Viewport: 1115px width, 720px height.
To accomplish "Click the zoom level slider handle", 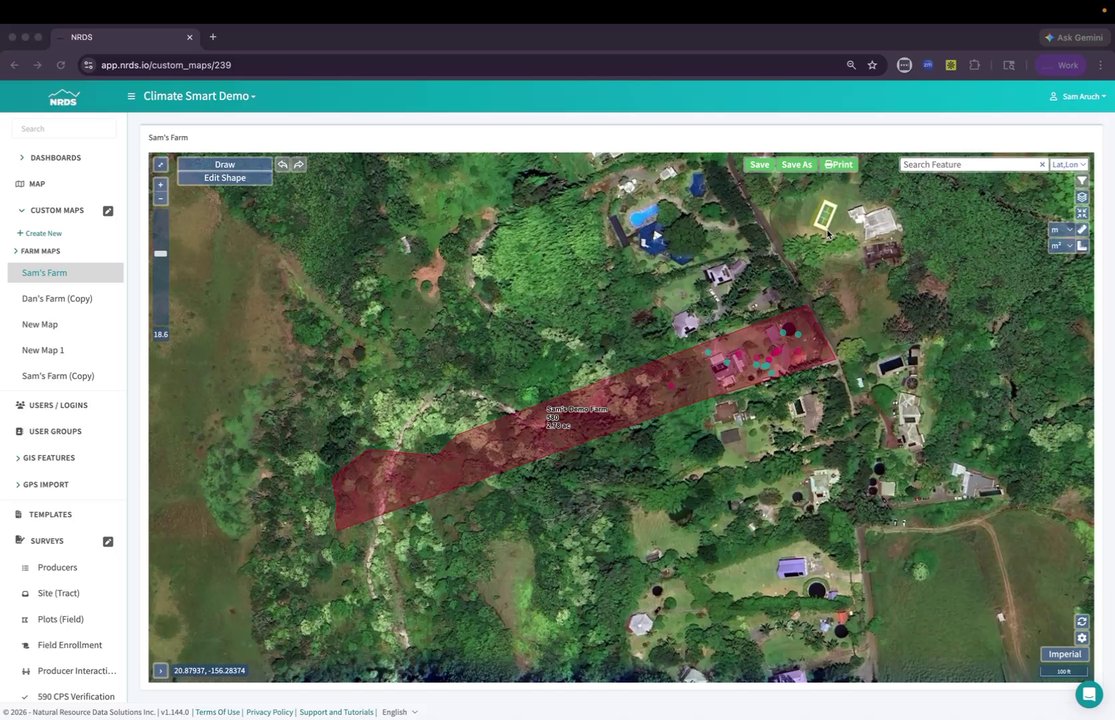I will click(x=161, y=254).
